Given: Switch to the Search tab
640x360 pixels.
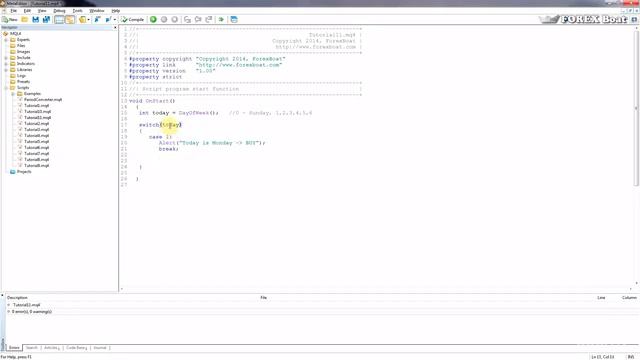Looking at the screenshot, I should click(x=31, y=348).
